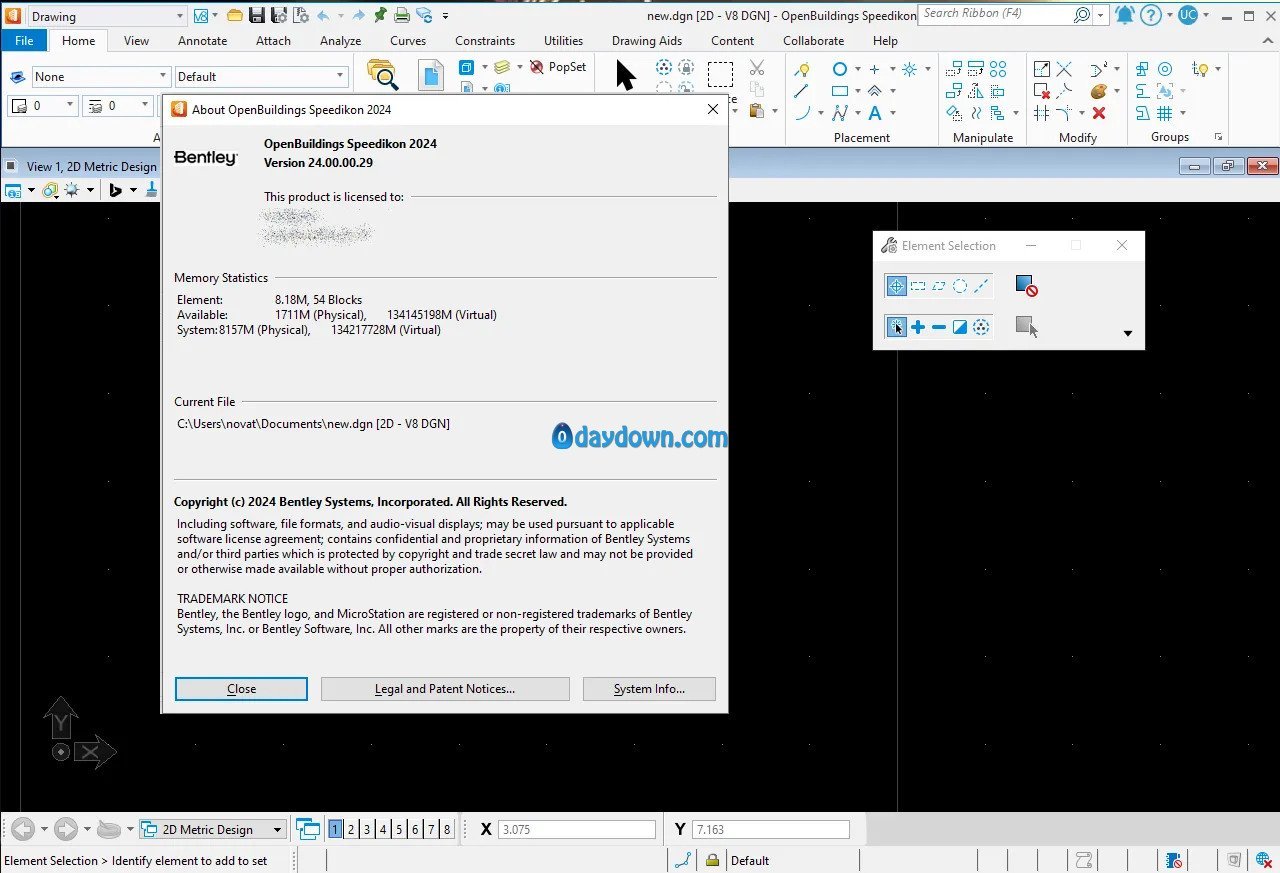
Task: Switch to the Annotate ribbon tab
Action: click(203, 41)
